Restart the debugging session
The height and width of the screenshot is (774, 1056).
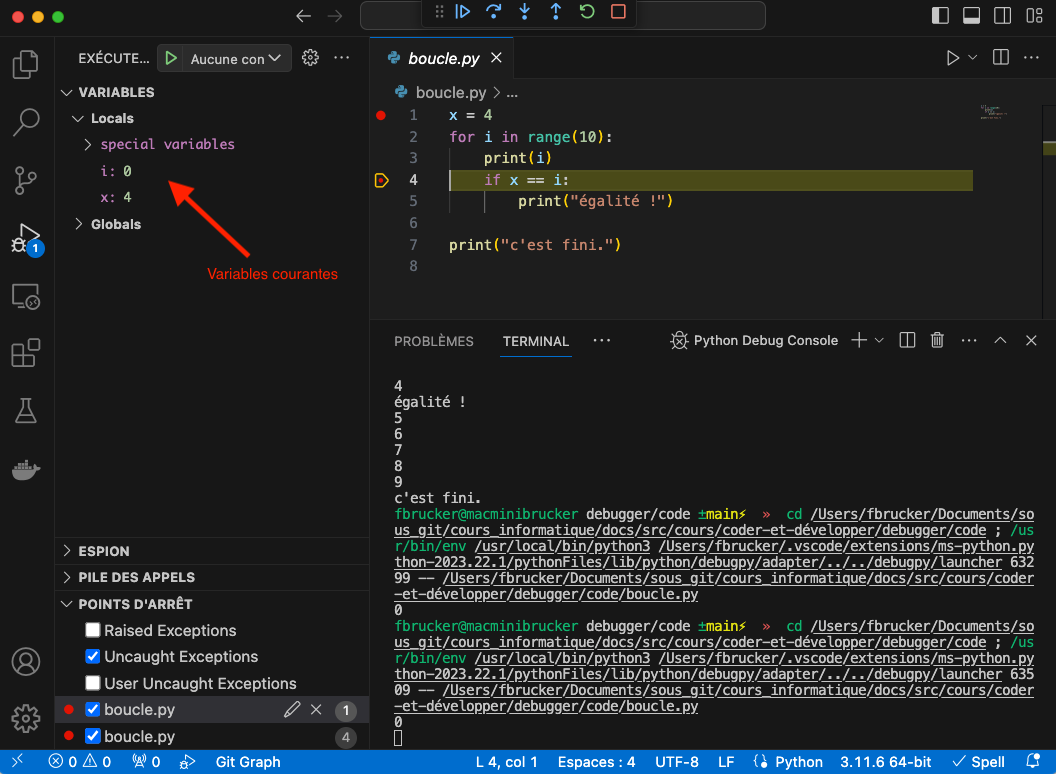click(587, 12)
